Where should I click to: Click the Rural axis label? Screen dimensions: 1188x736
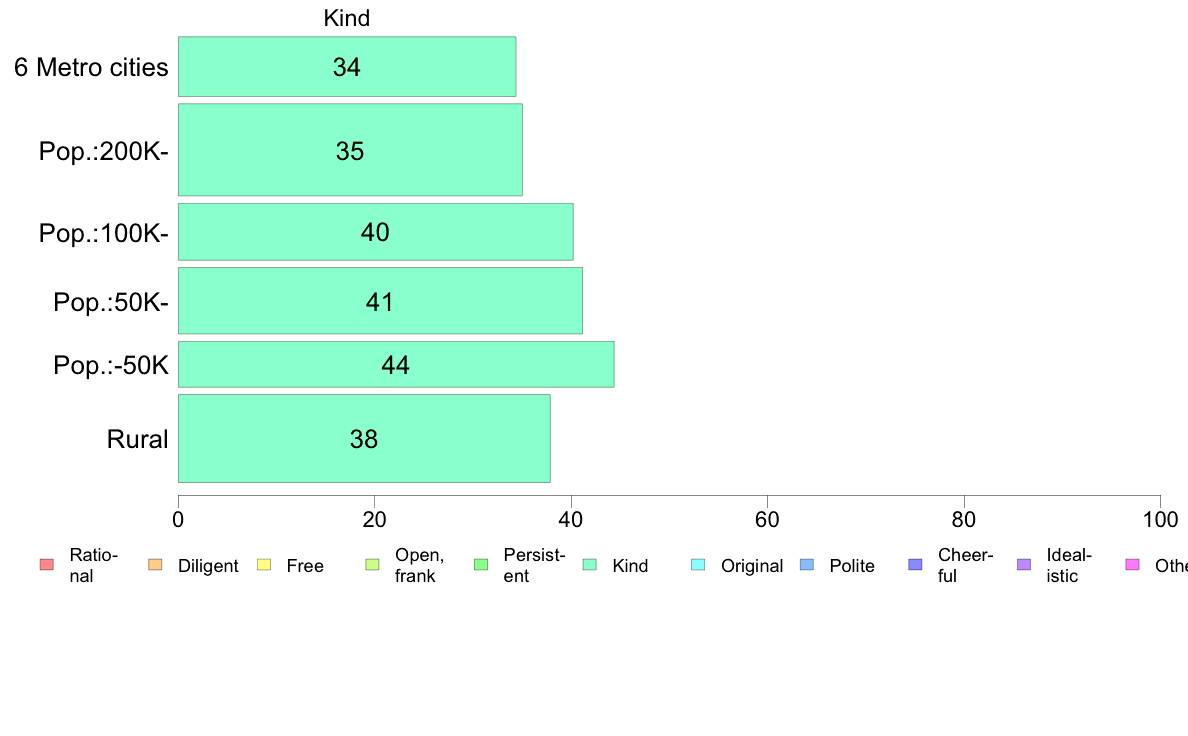pos(137,439)
